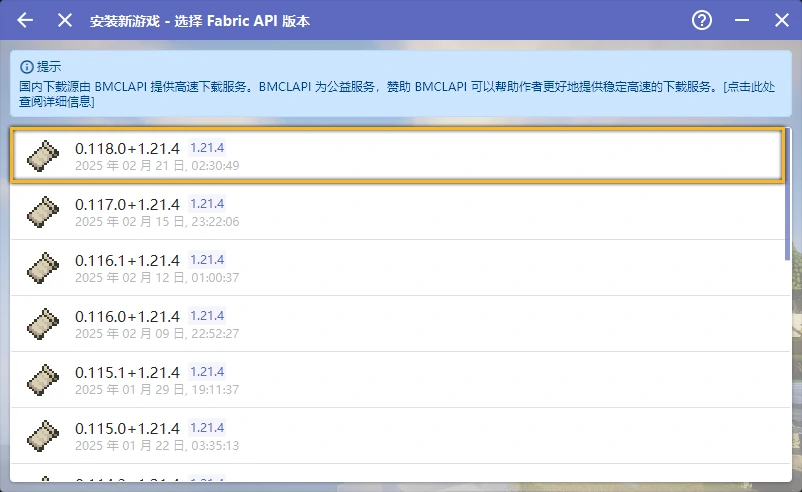This screenshot has width=802, height=492.
Task: Click the scroll icon for 0.118.0+1.21.4
Action: [x=43, y=155]
